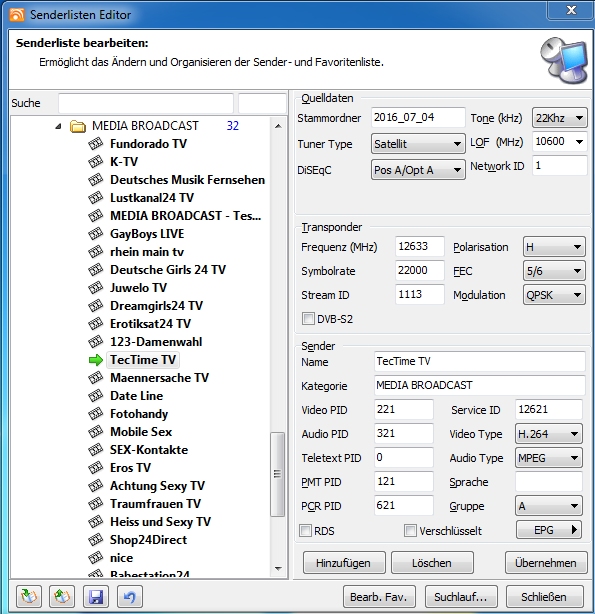Click the Senderlisten Editor title bar icon
Image resolution: width=595 pixels, height=614 pixels.
point(17,14)
